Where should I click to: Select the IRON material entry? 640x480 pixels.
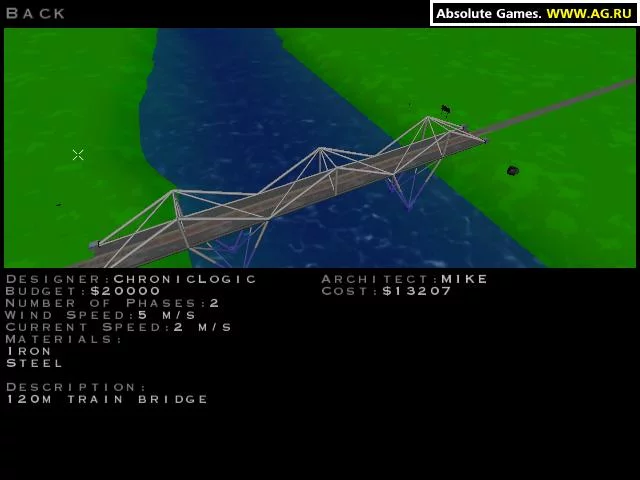pos(29,351)
